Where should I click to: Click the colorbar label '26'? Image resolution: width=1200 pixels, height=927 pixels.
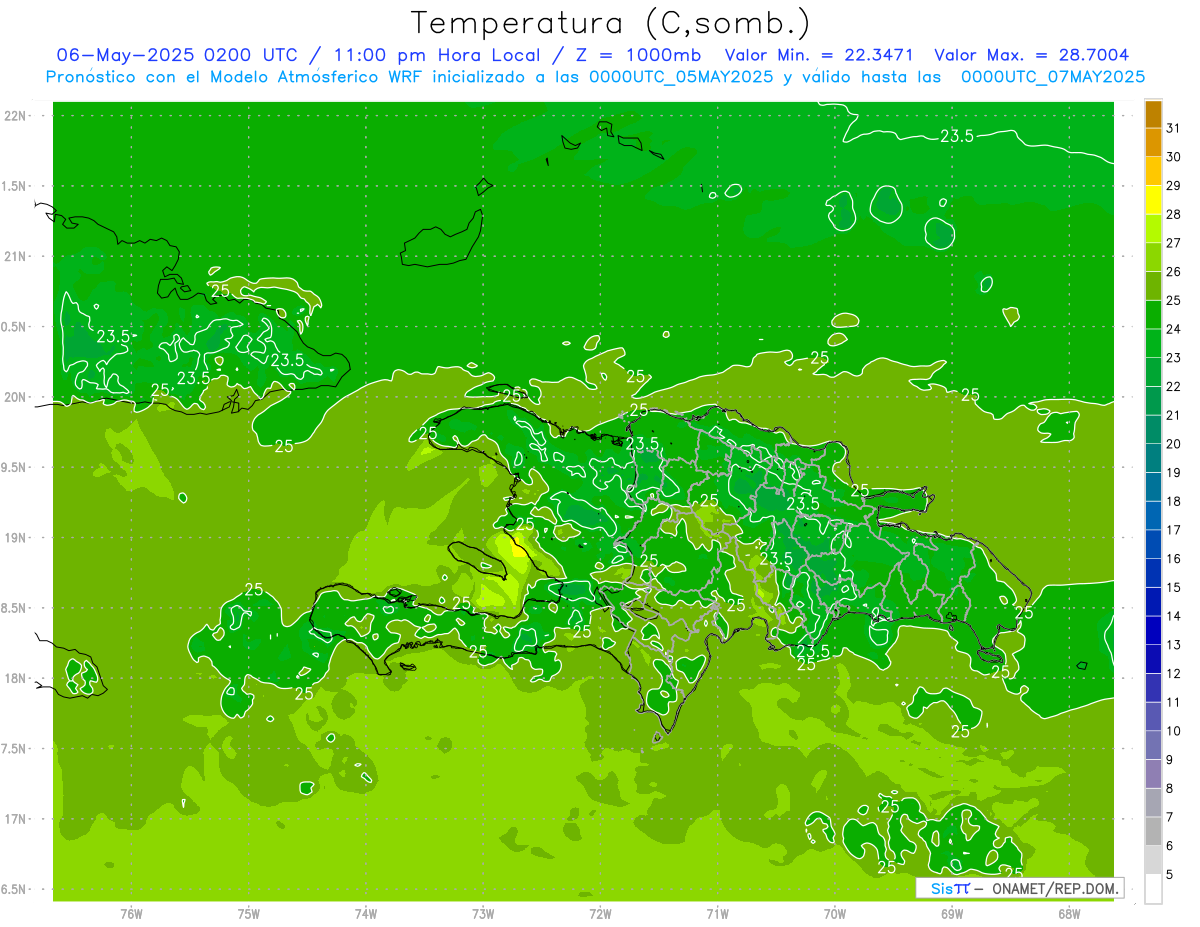[x=1173, y=272]
